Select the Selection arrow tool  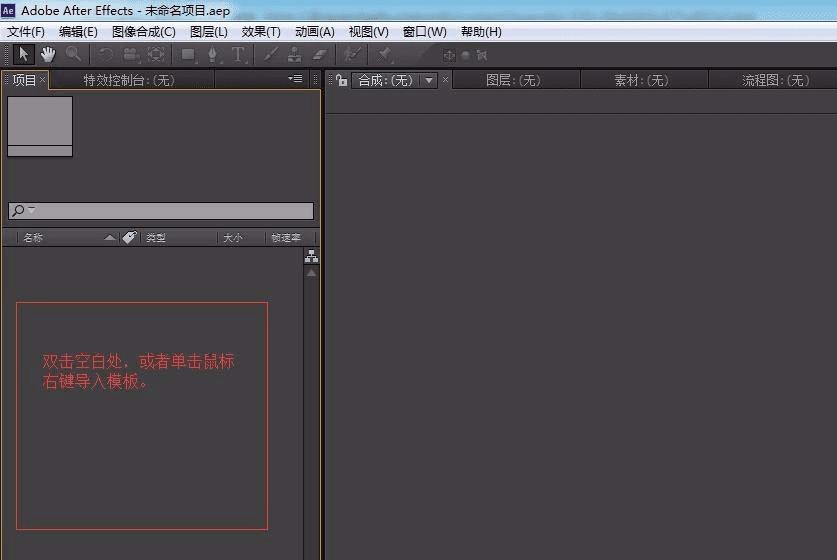(23, 54)
